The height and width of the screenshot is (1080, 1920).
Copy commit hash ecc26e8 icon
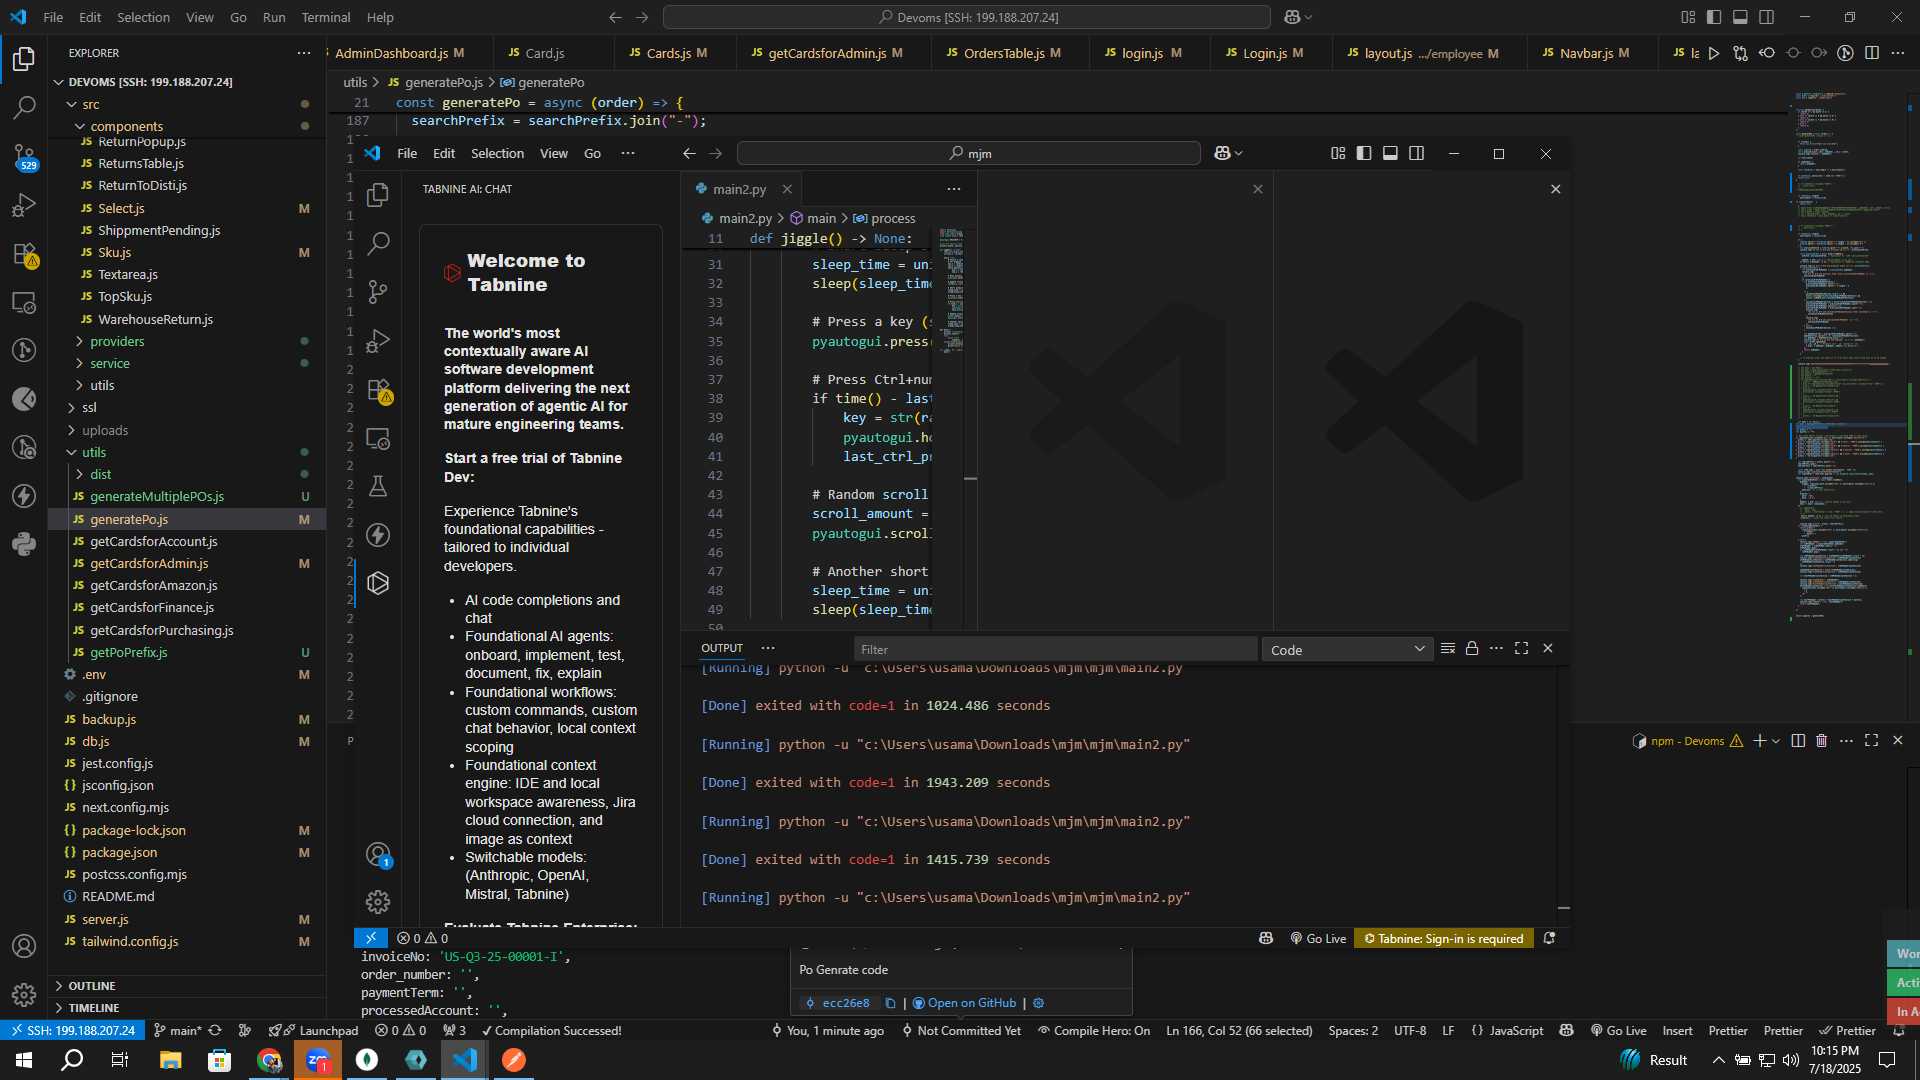890,1003
